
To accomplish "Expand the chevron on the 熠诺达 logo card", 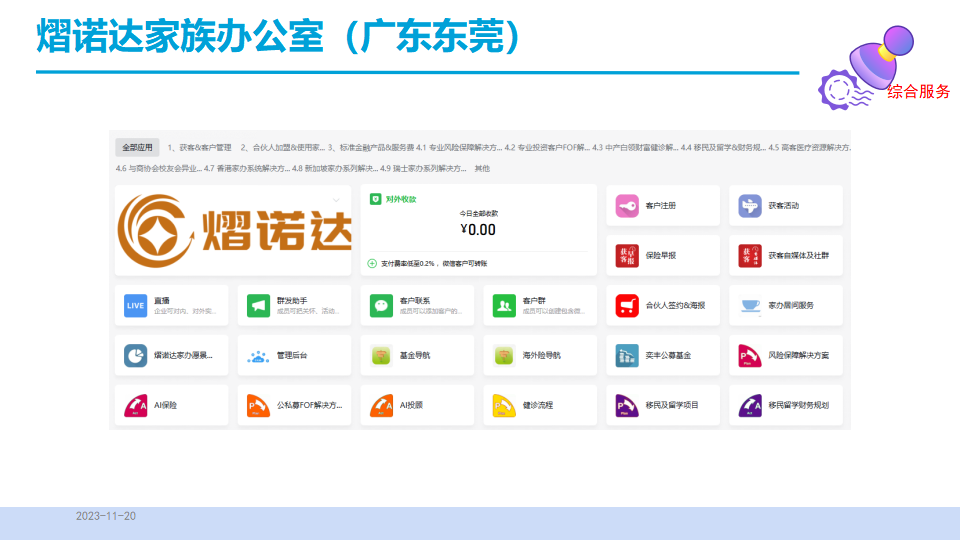I will (x=336, y=200).
